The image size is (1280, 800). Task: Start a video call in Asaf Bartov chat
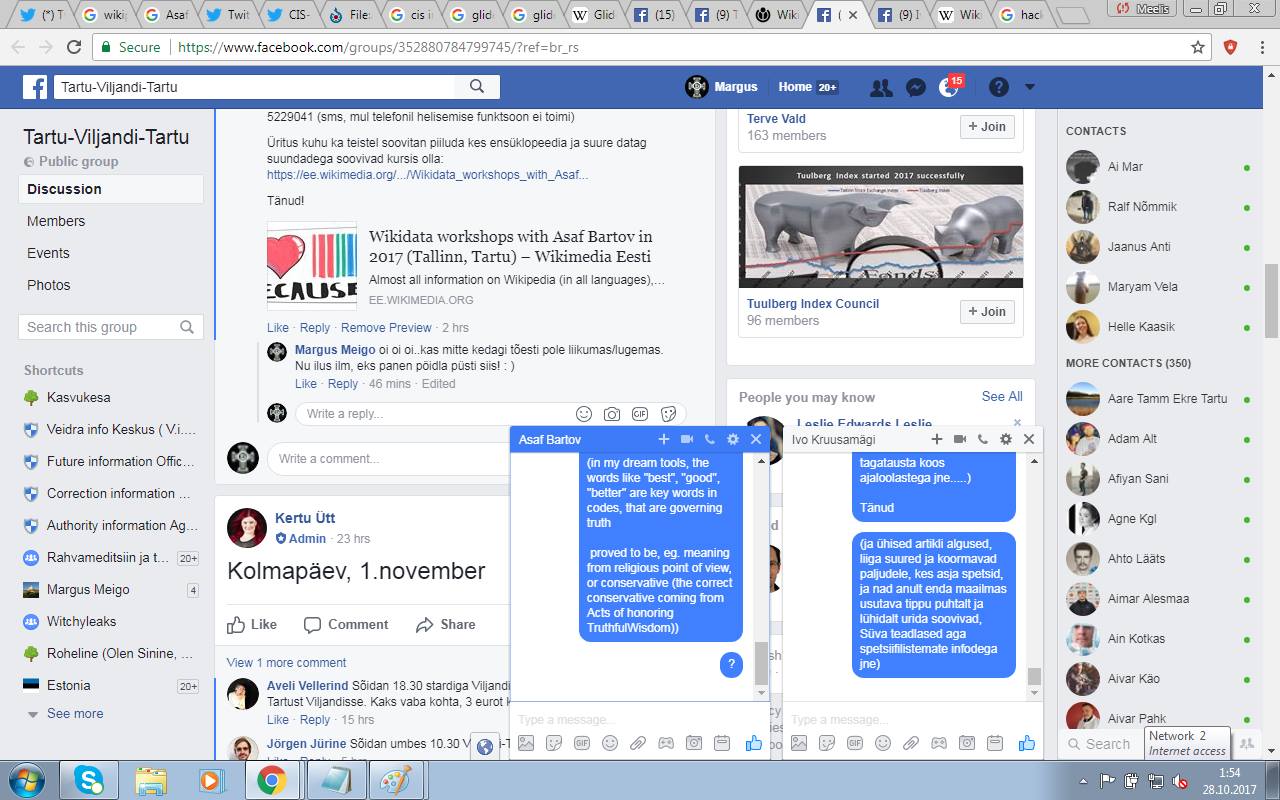click(687, 439)
